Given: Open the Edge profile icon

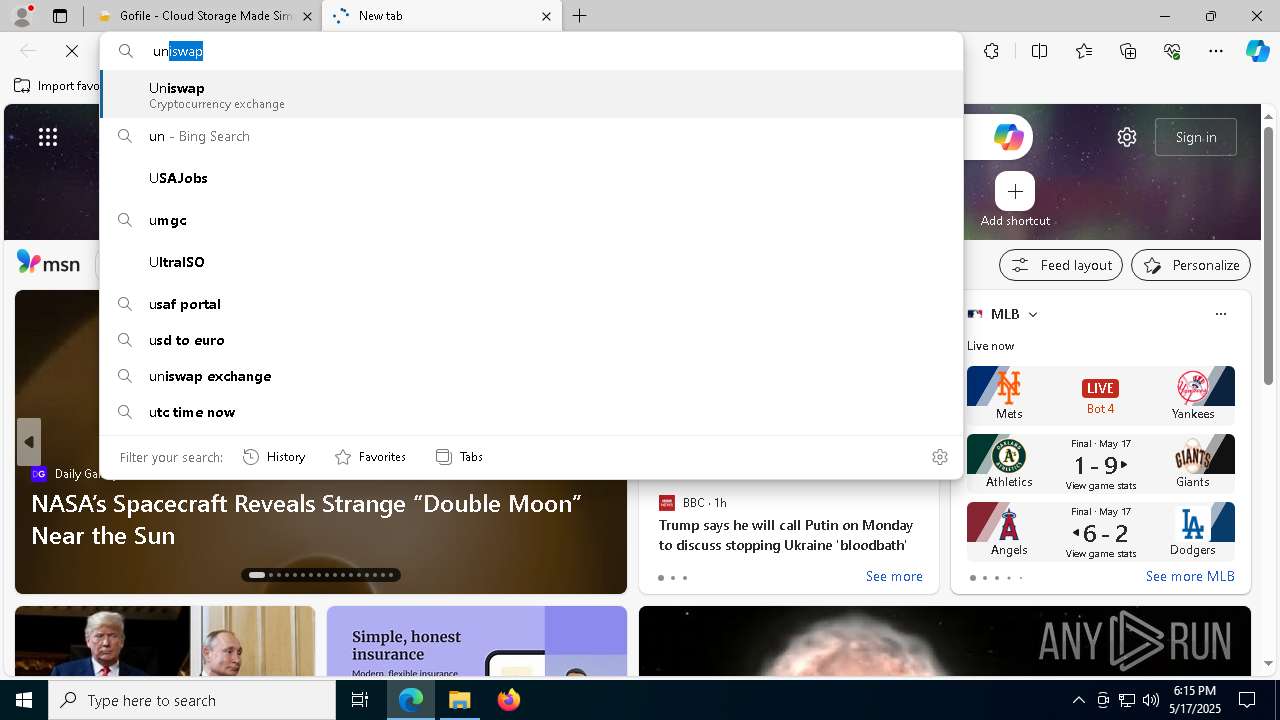Looking at the screenshot, I should point(22,15).
